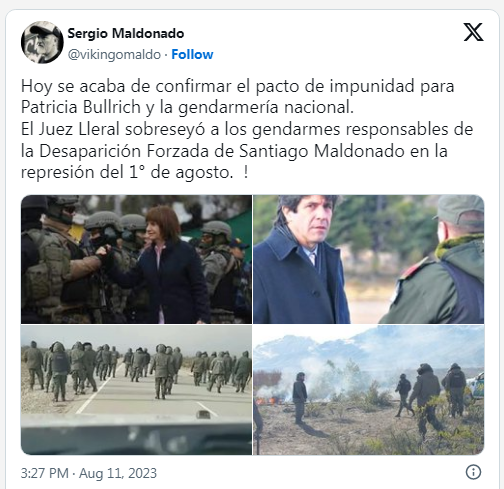Open the Sergio Maldonado display name

pos(126,33)
